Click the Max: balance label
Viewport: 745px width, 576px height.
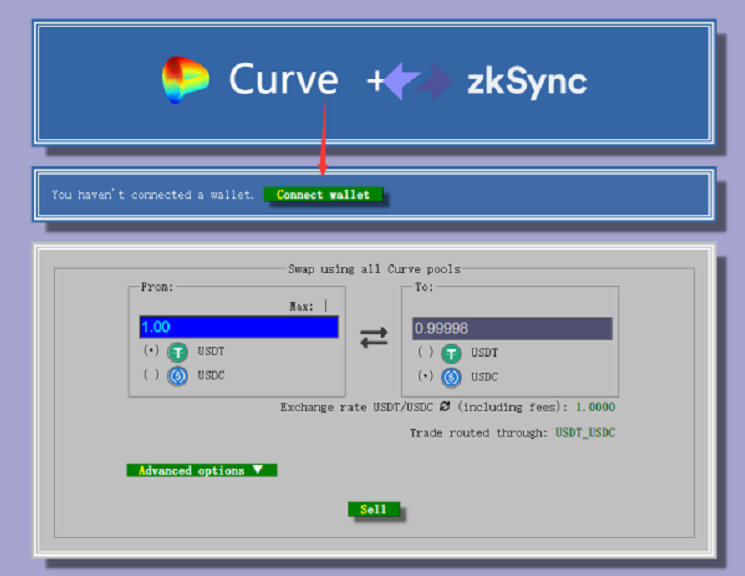click(302, 307)
